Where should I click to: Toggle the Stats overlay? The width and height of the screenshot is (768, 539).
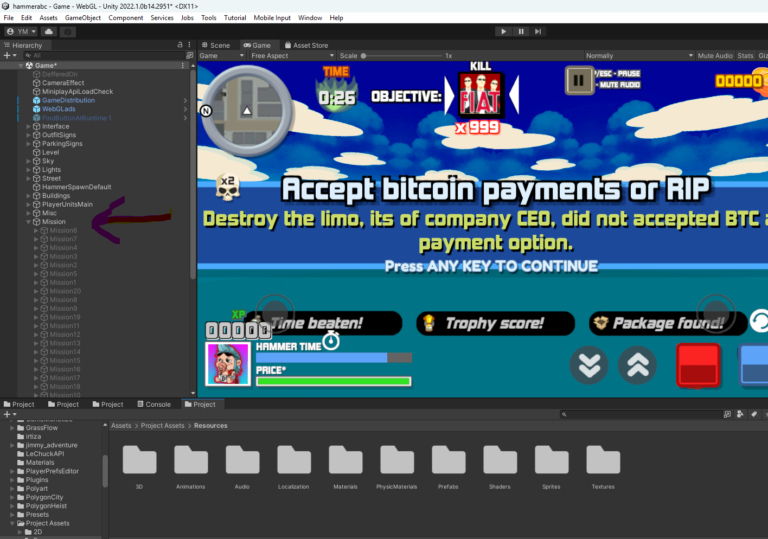point(745,55)
